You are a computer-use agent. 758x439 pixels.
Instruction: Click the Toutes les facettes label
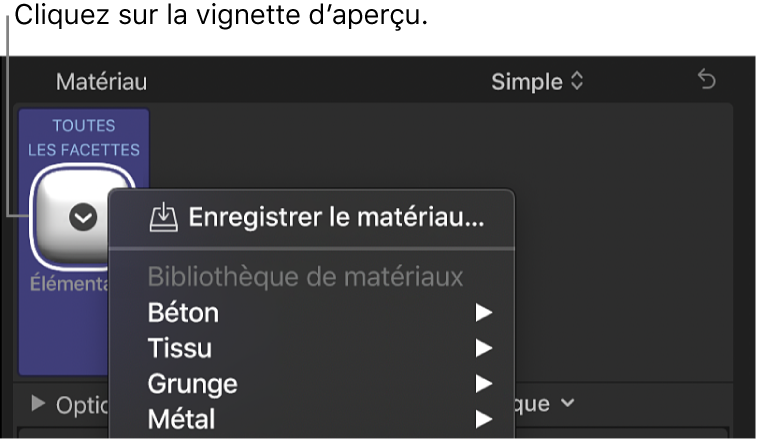point(84,138)
